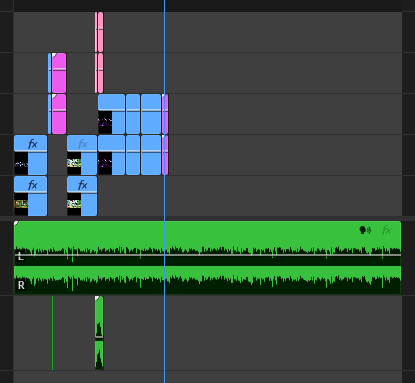Click the dimmed fx badge on the second-track clip

(x=82, y=144)
